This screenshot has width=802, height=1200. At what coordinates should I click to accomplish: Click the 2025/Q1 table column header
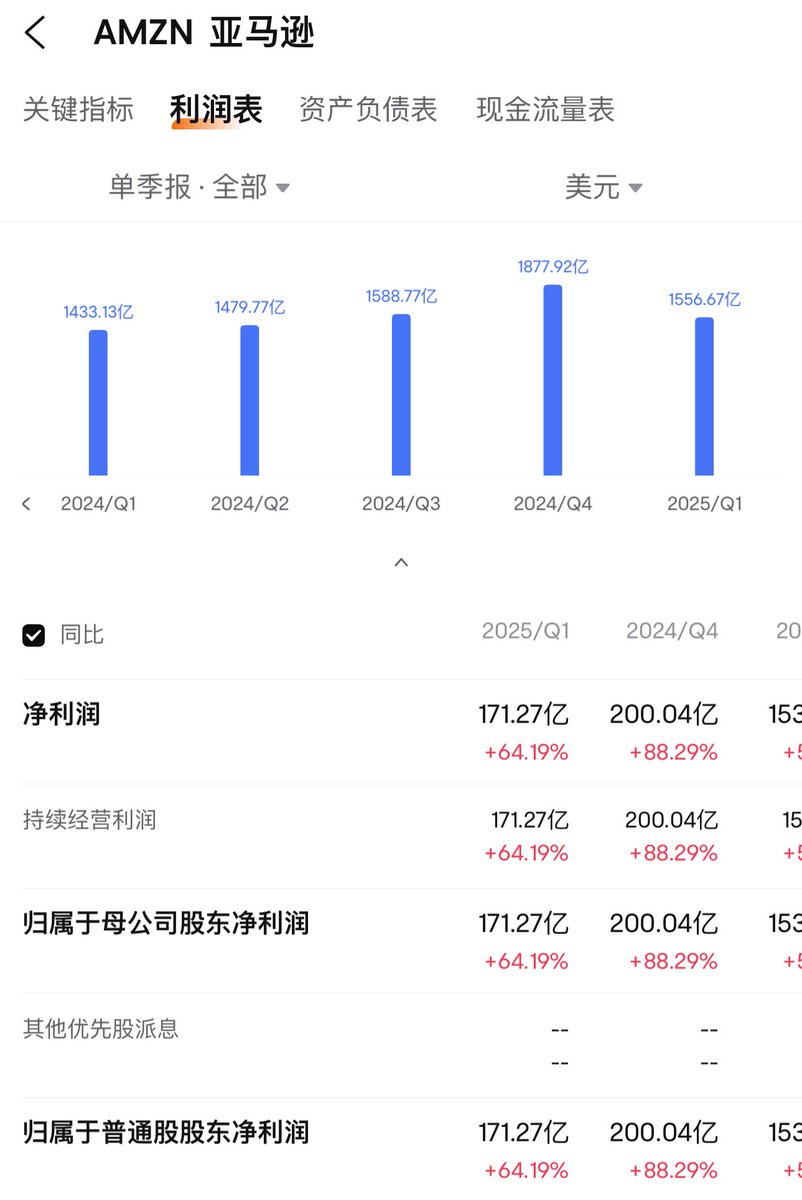525,631
